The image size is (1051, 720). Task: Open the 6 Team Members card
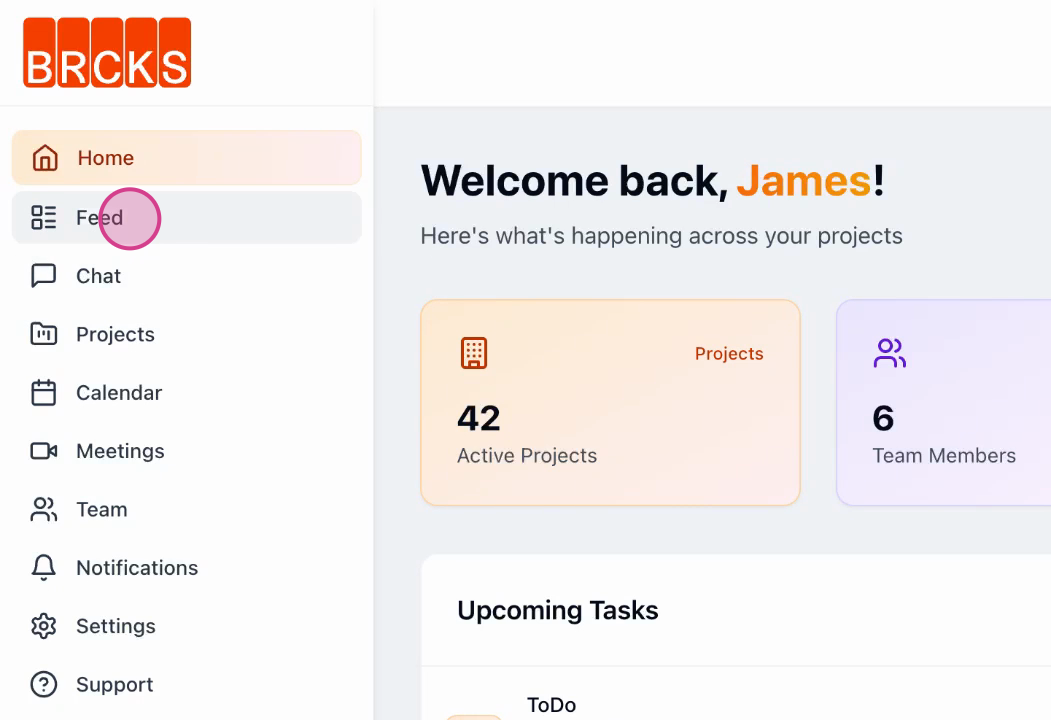click(944, 402)
